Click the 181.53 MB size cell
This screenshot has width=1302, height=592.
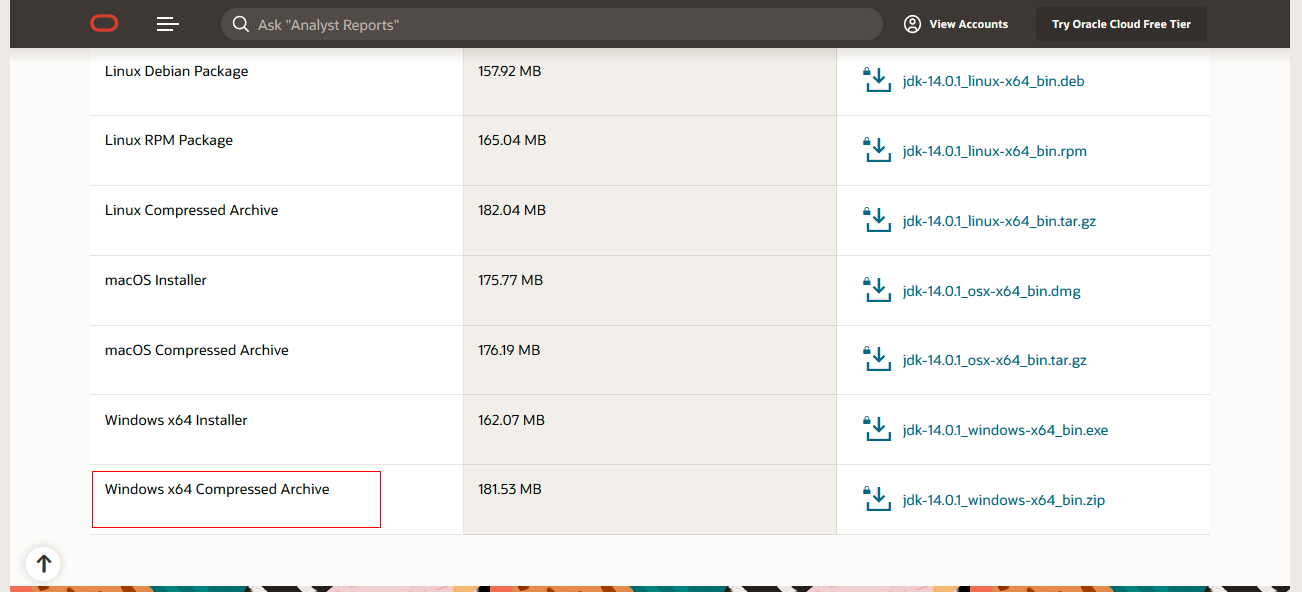(x=650, y=499)
